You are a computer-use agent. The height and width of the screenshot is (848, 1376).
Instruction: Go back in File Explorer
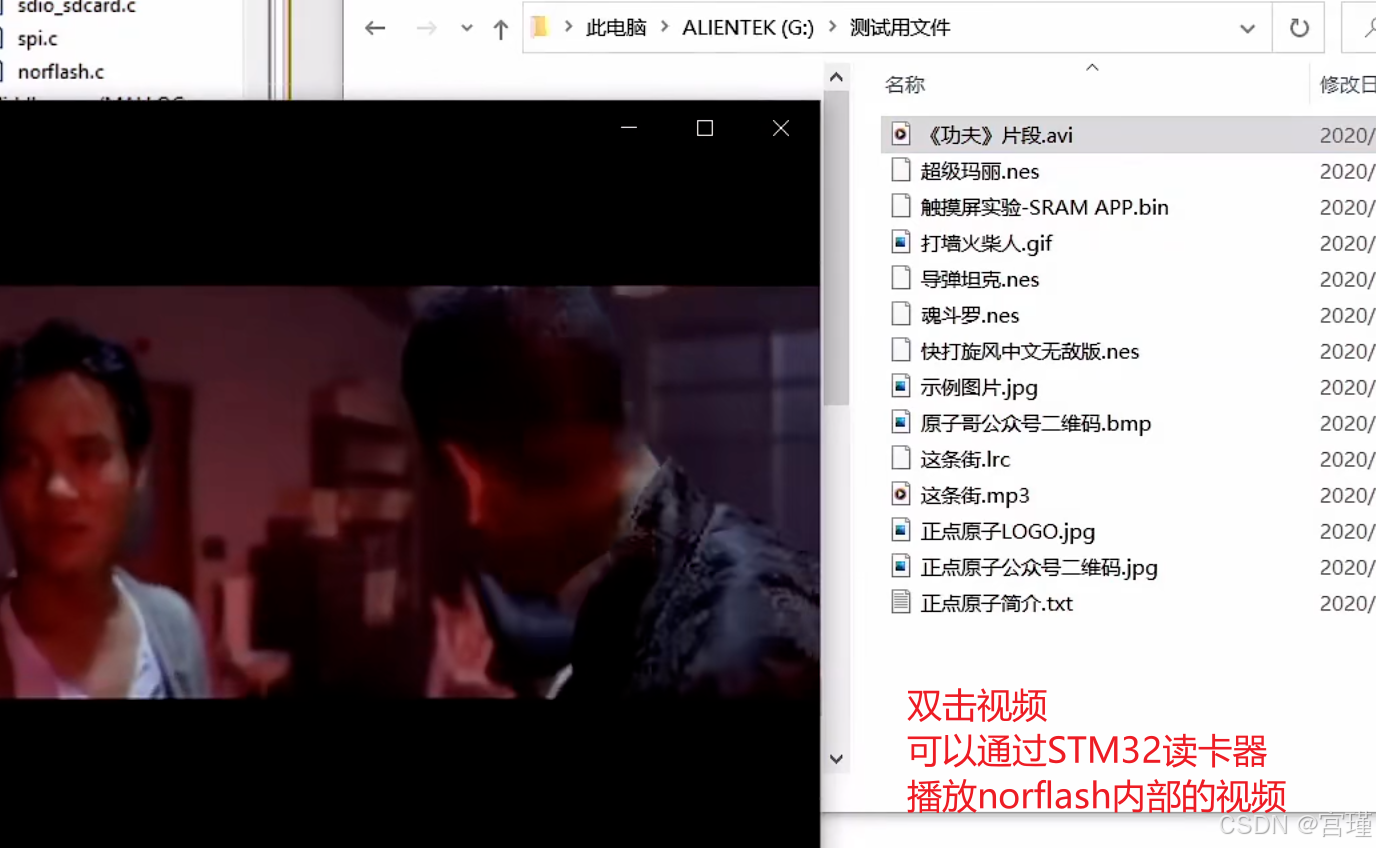tap(375, 28)
